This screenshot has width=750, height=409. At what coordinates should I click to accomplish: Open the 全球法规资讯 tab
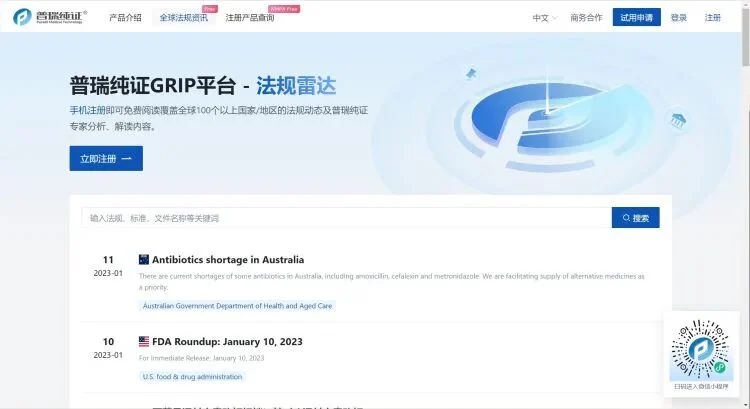pyautogui.click(x=184, y=18)
